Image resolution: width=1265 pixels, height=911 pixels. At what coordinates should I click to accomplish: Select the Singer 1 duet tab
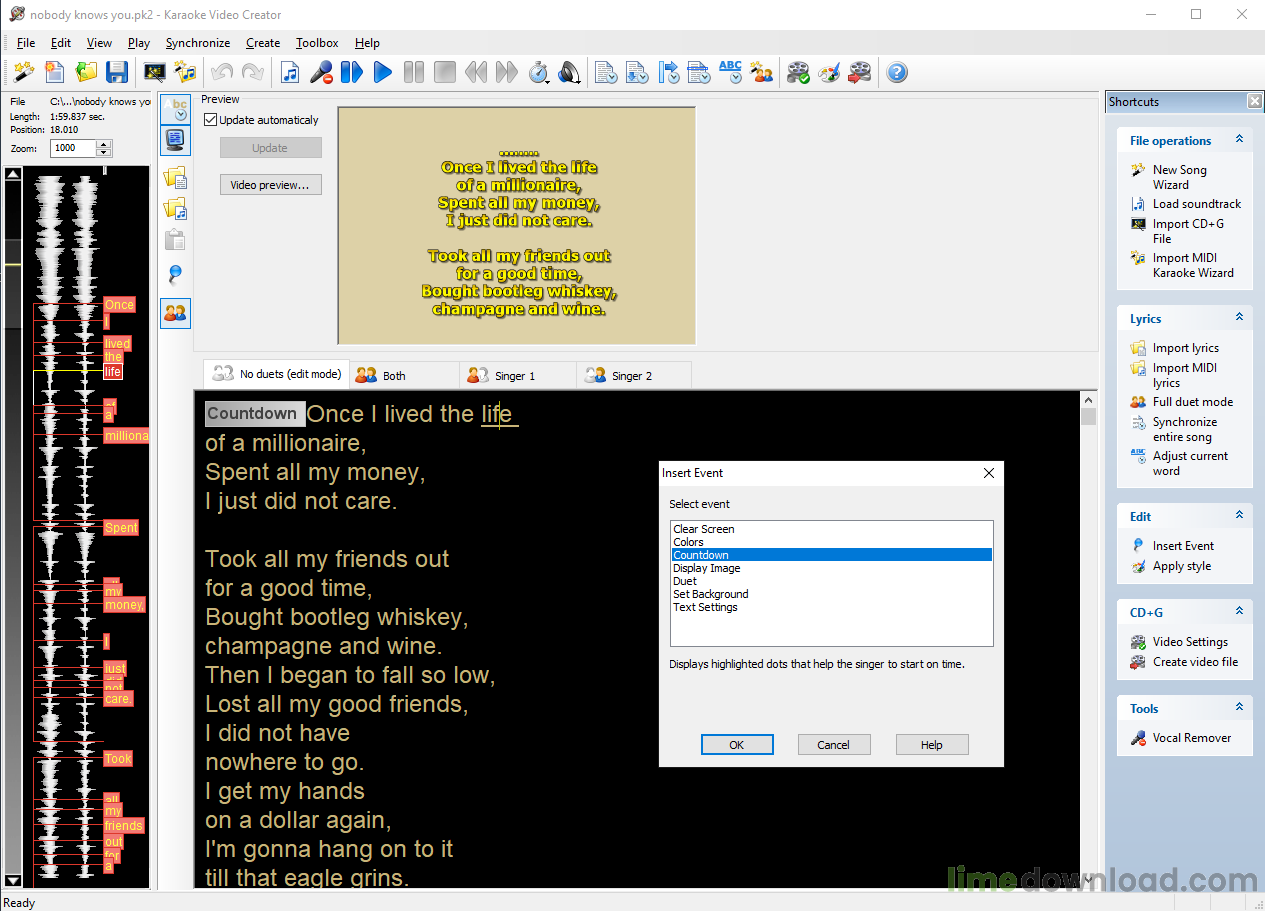pos(517,374)
